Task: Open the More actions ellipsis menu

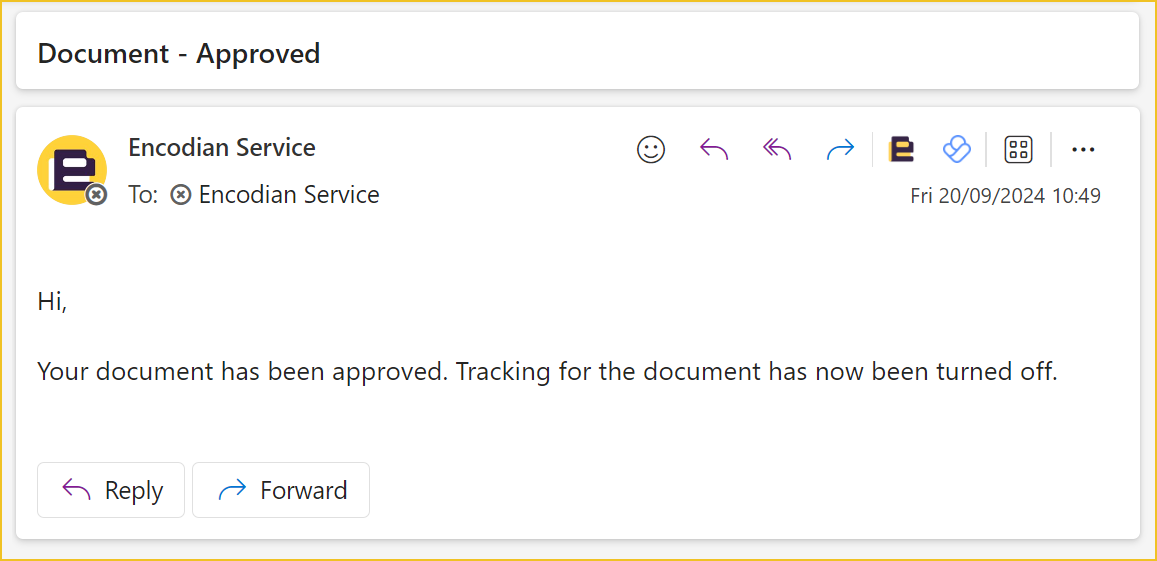Action: tap(1082, 150)
